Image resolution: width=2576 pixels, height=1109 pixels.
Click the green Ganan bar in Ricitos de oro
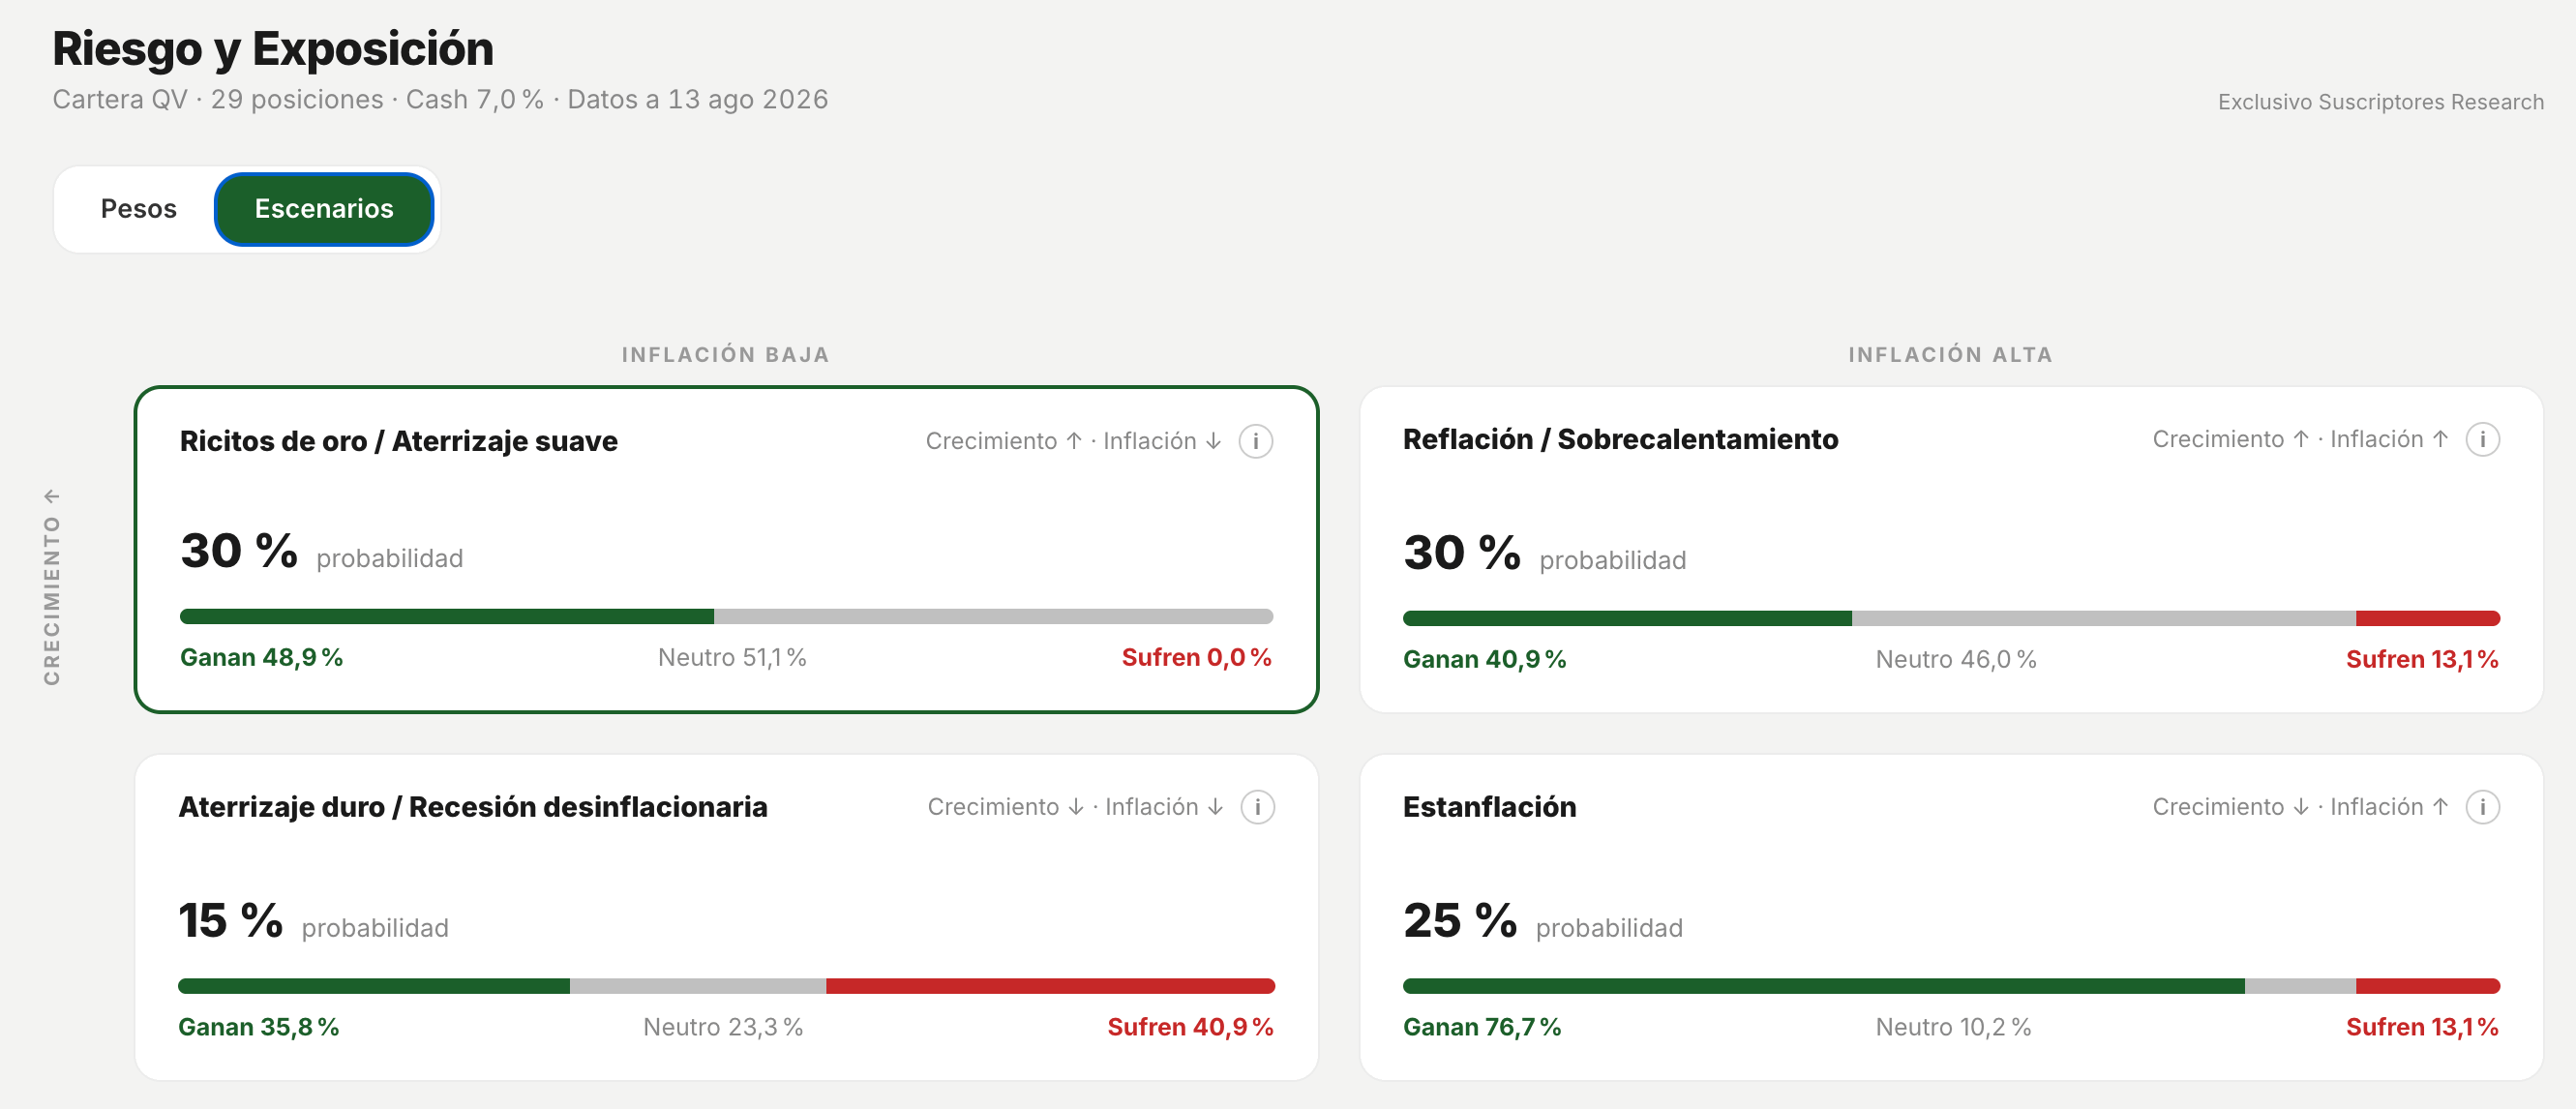click(447, 617)
